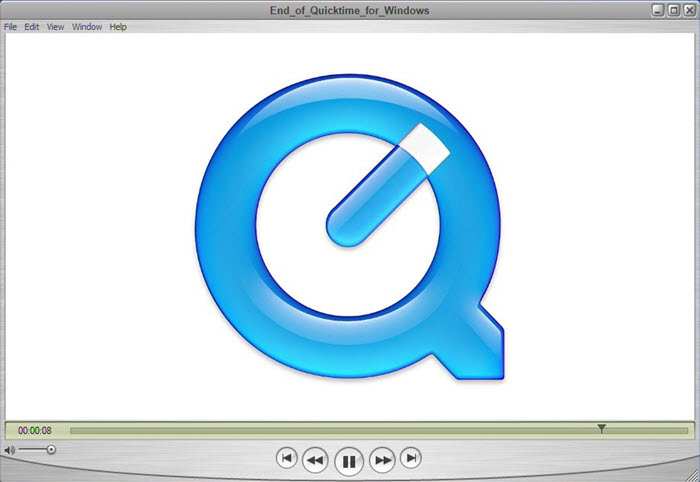Close the QuickTime player window
700x482 pixels.
pos(690,10)
